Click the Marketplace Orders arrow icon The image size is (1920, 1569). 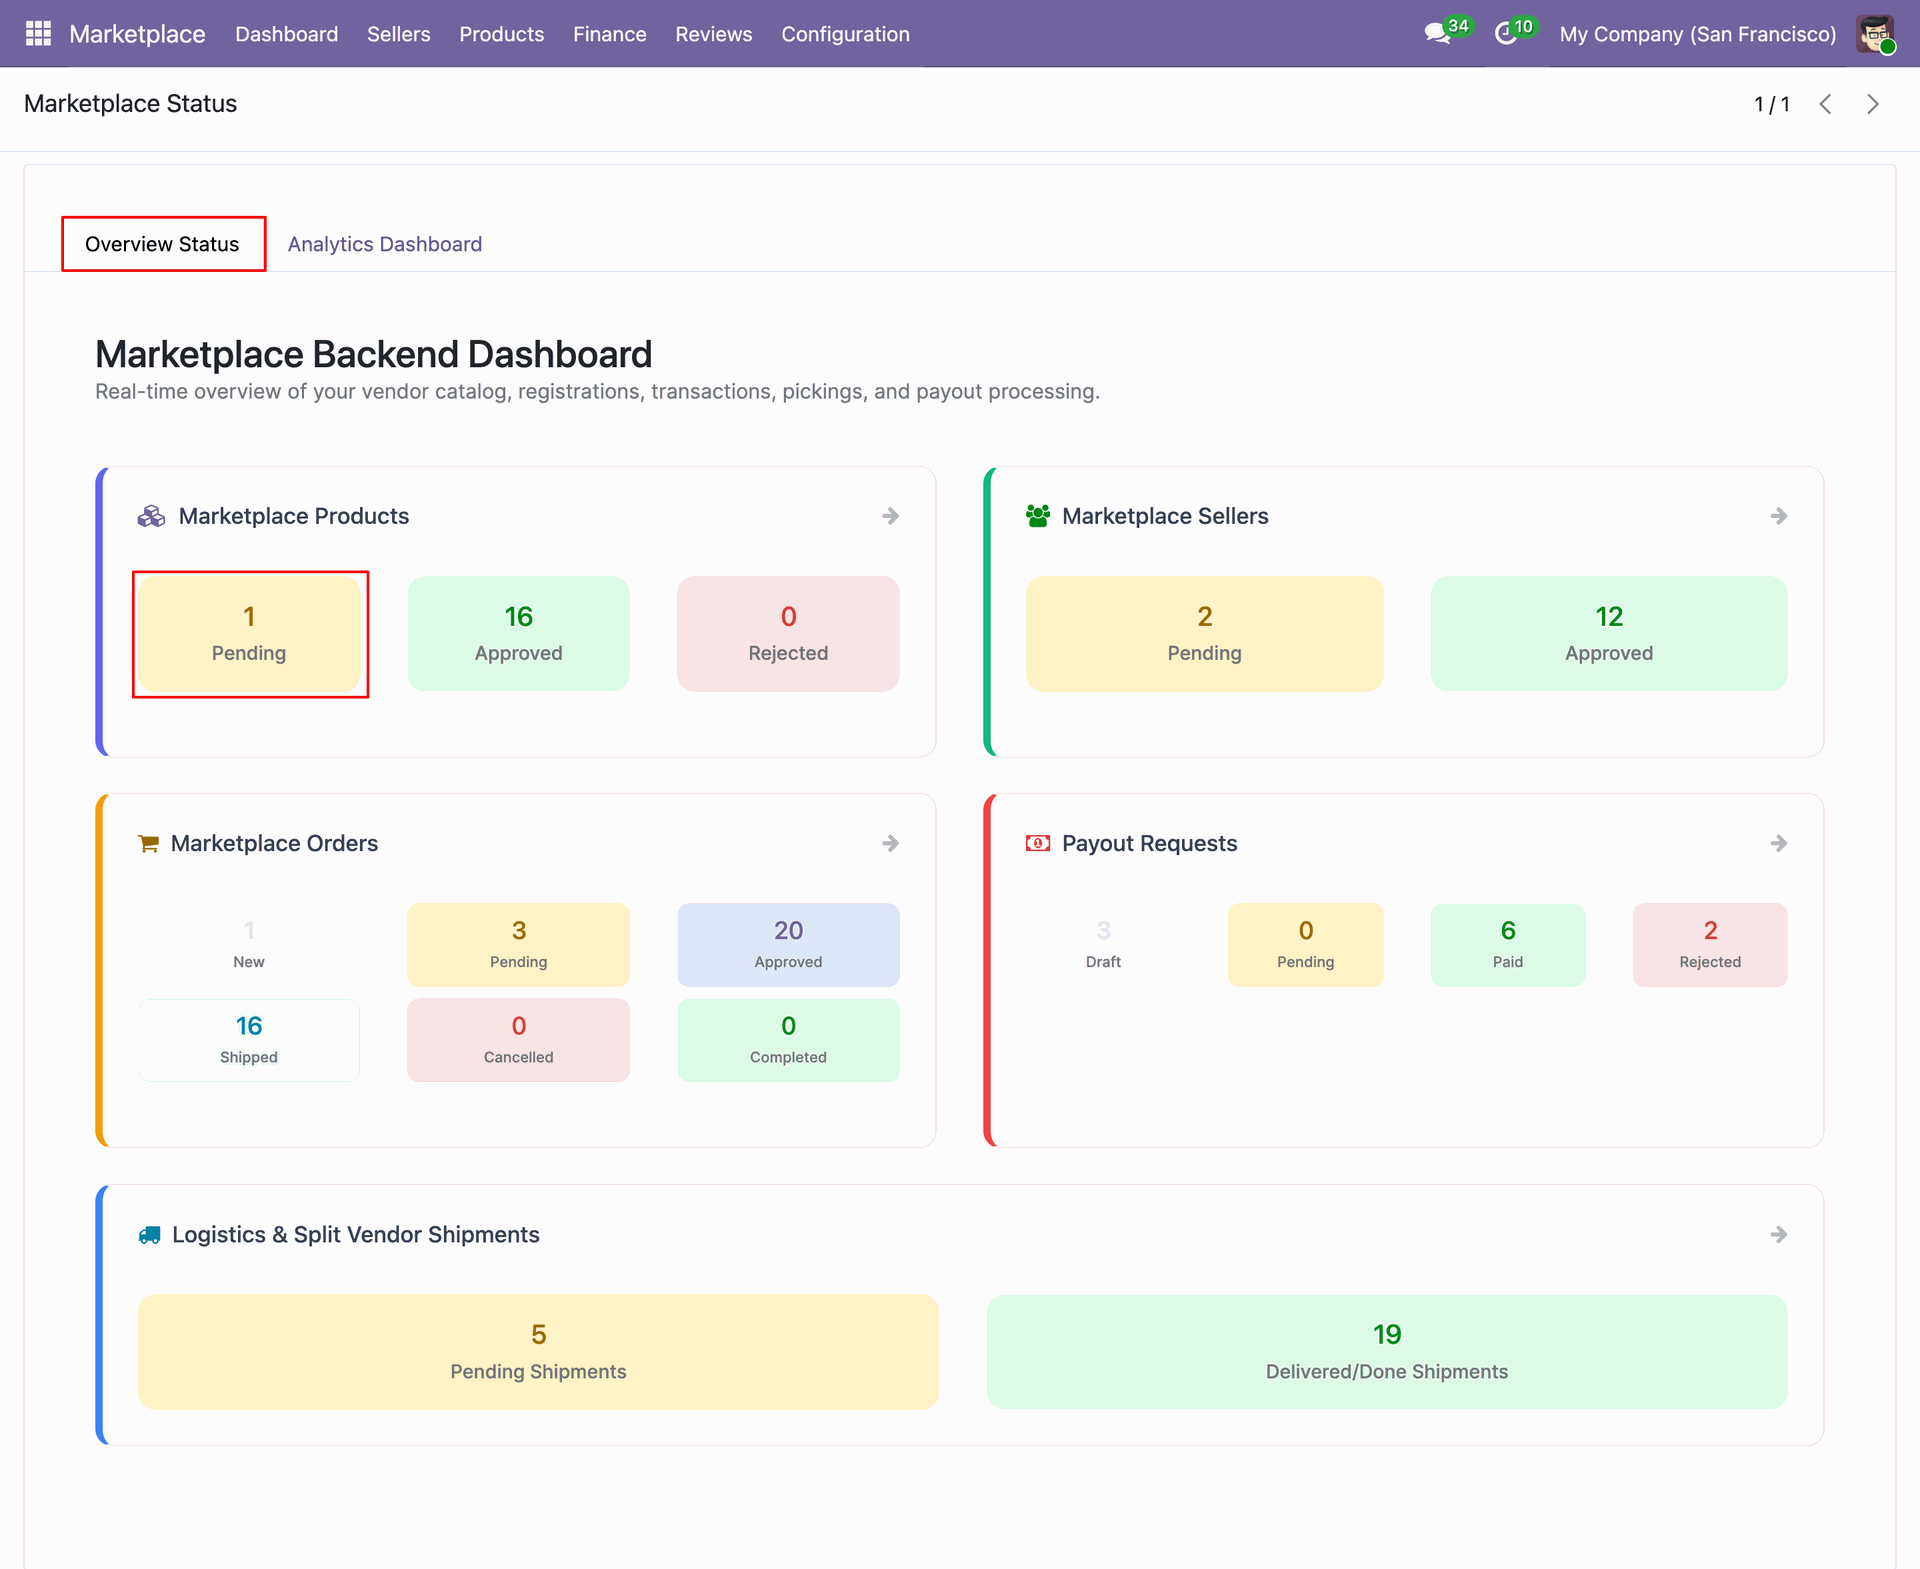(890, 843)
